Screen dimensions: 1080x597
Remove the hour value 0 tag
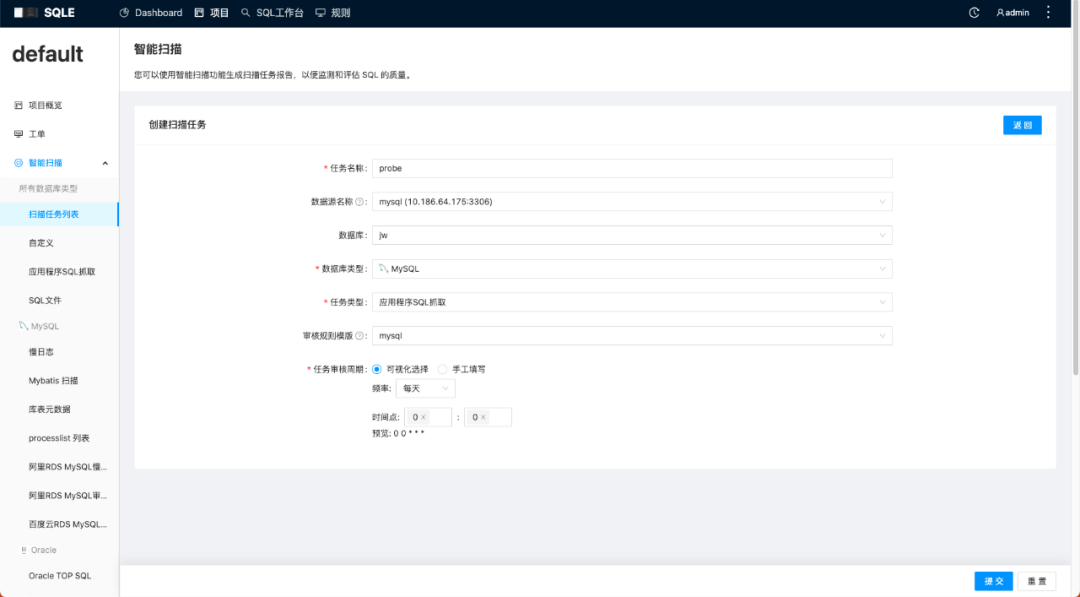(424, 417)
